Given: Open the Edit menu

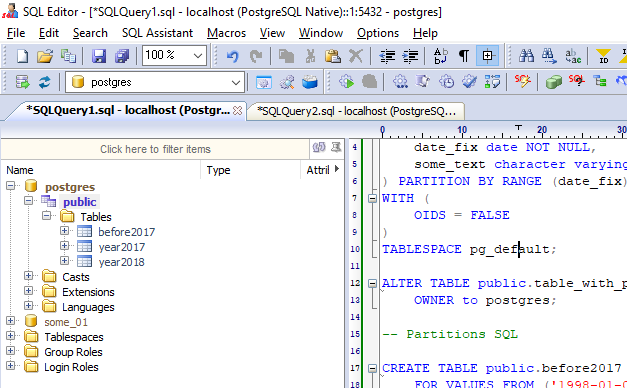Looking at the screenshot, I should [x=49, y=33].
